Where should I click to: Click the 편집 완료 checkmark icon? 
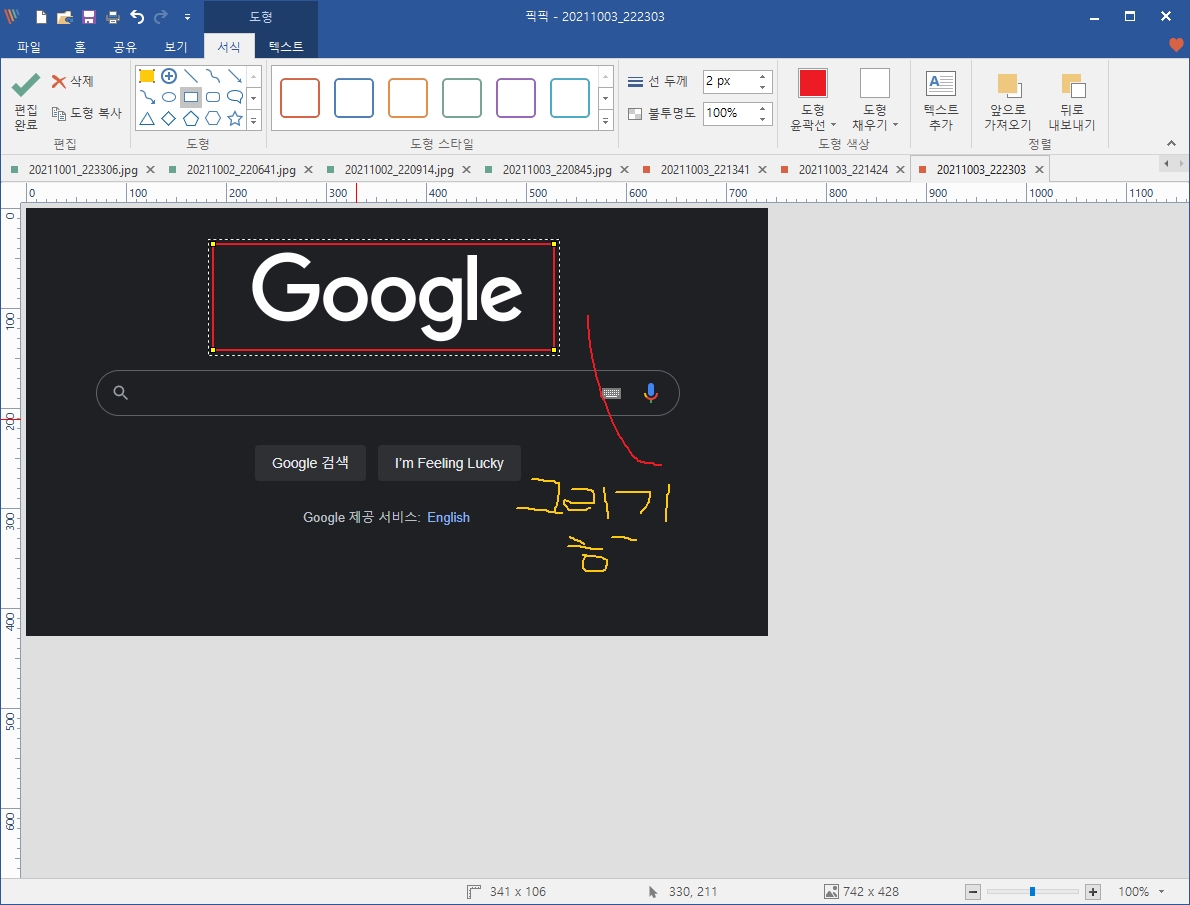coord(26,87)
